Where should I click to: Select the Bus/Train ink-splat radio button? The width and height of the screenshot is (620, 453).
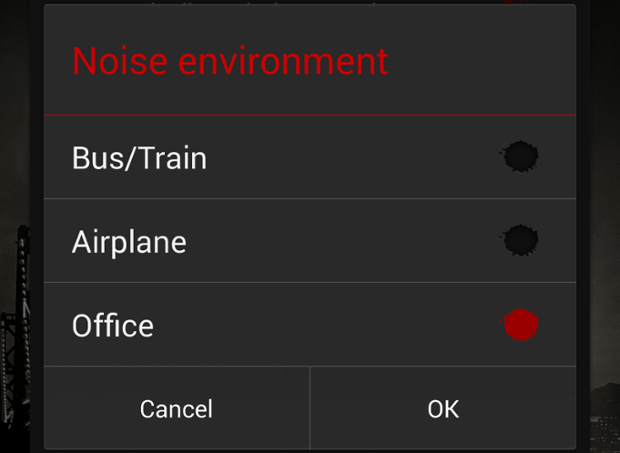pyautogui.click(x=520, y=157)
